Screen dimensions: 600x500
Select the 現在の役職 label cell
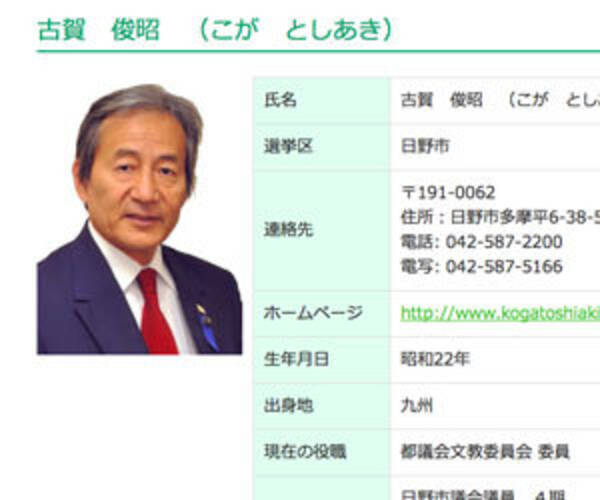[321, 452]
